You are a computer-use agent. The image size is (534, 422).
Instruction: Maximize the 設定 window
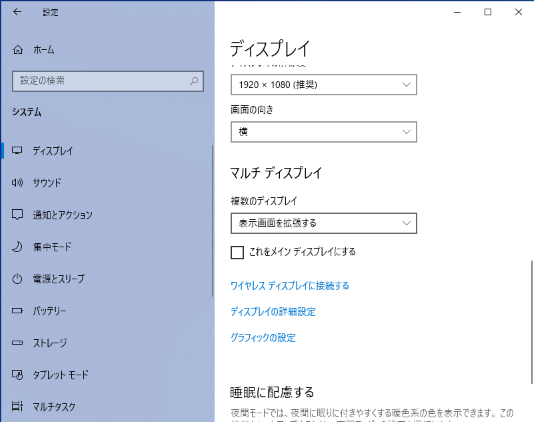[x=488, y=12]
